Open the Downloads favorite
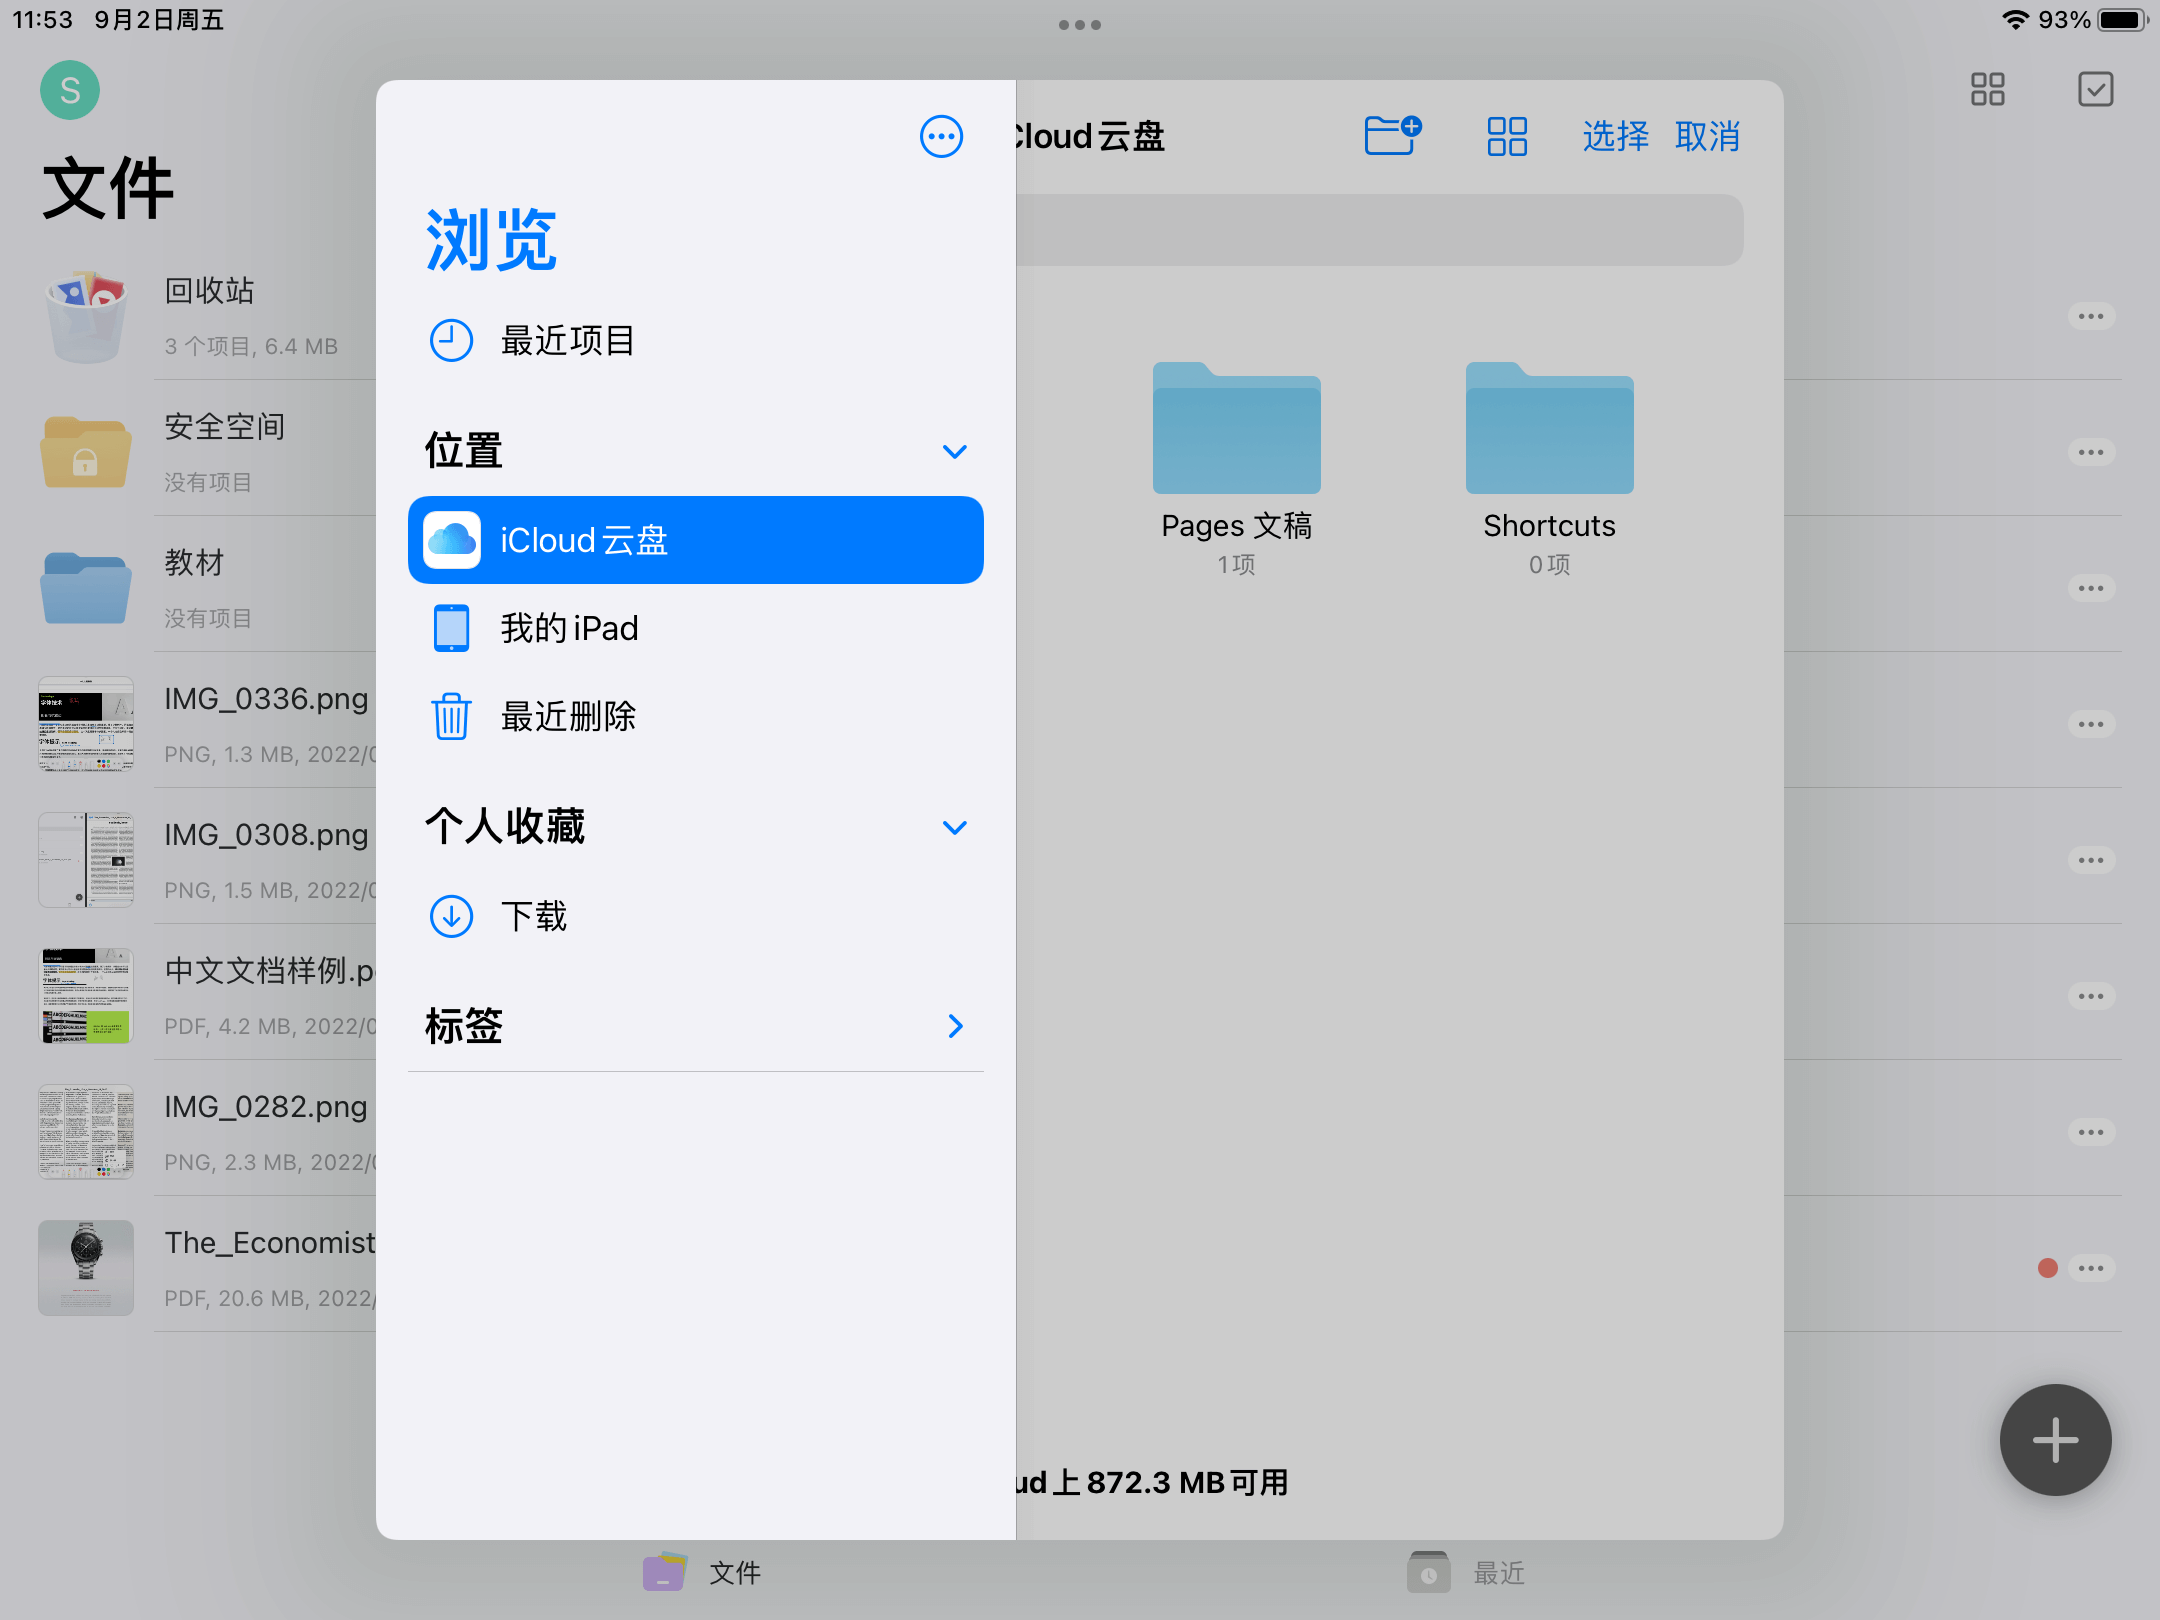Screen dimensions: 2160x1620 tap(695, 916)
